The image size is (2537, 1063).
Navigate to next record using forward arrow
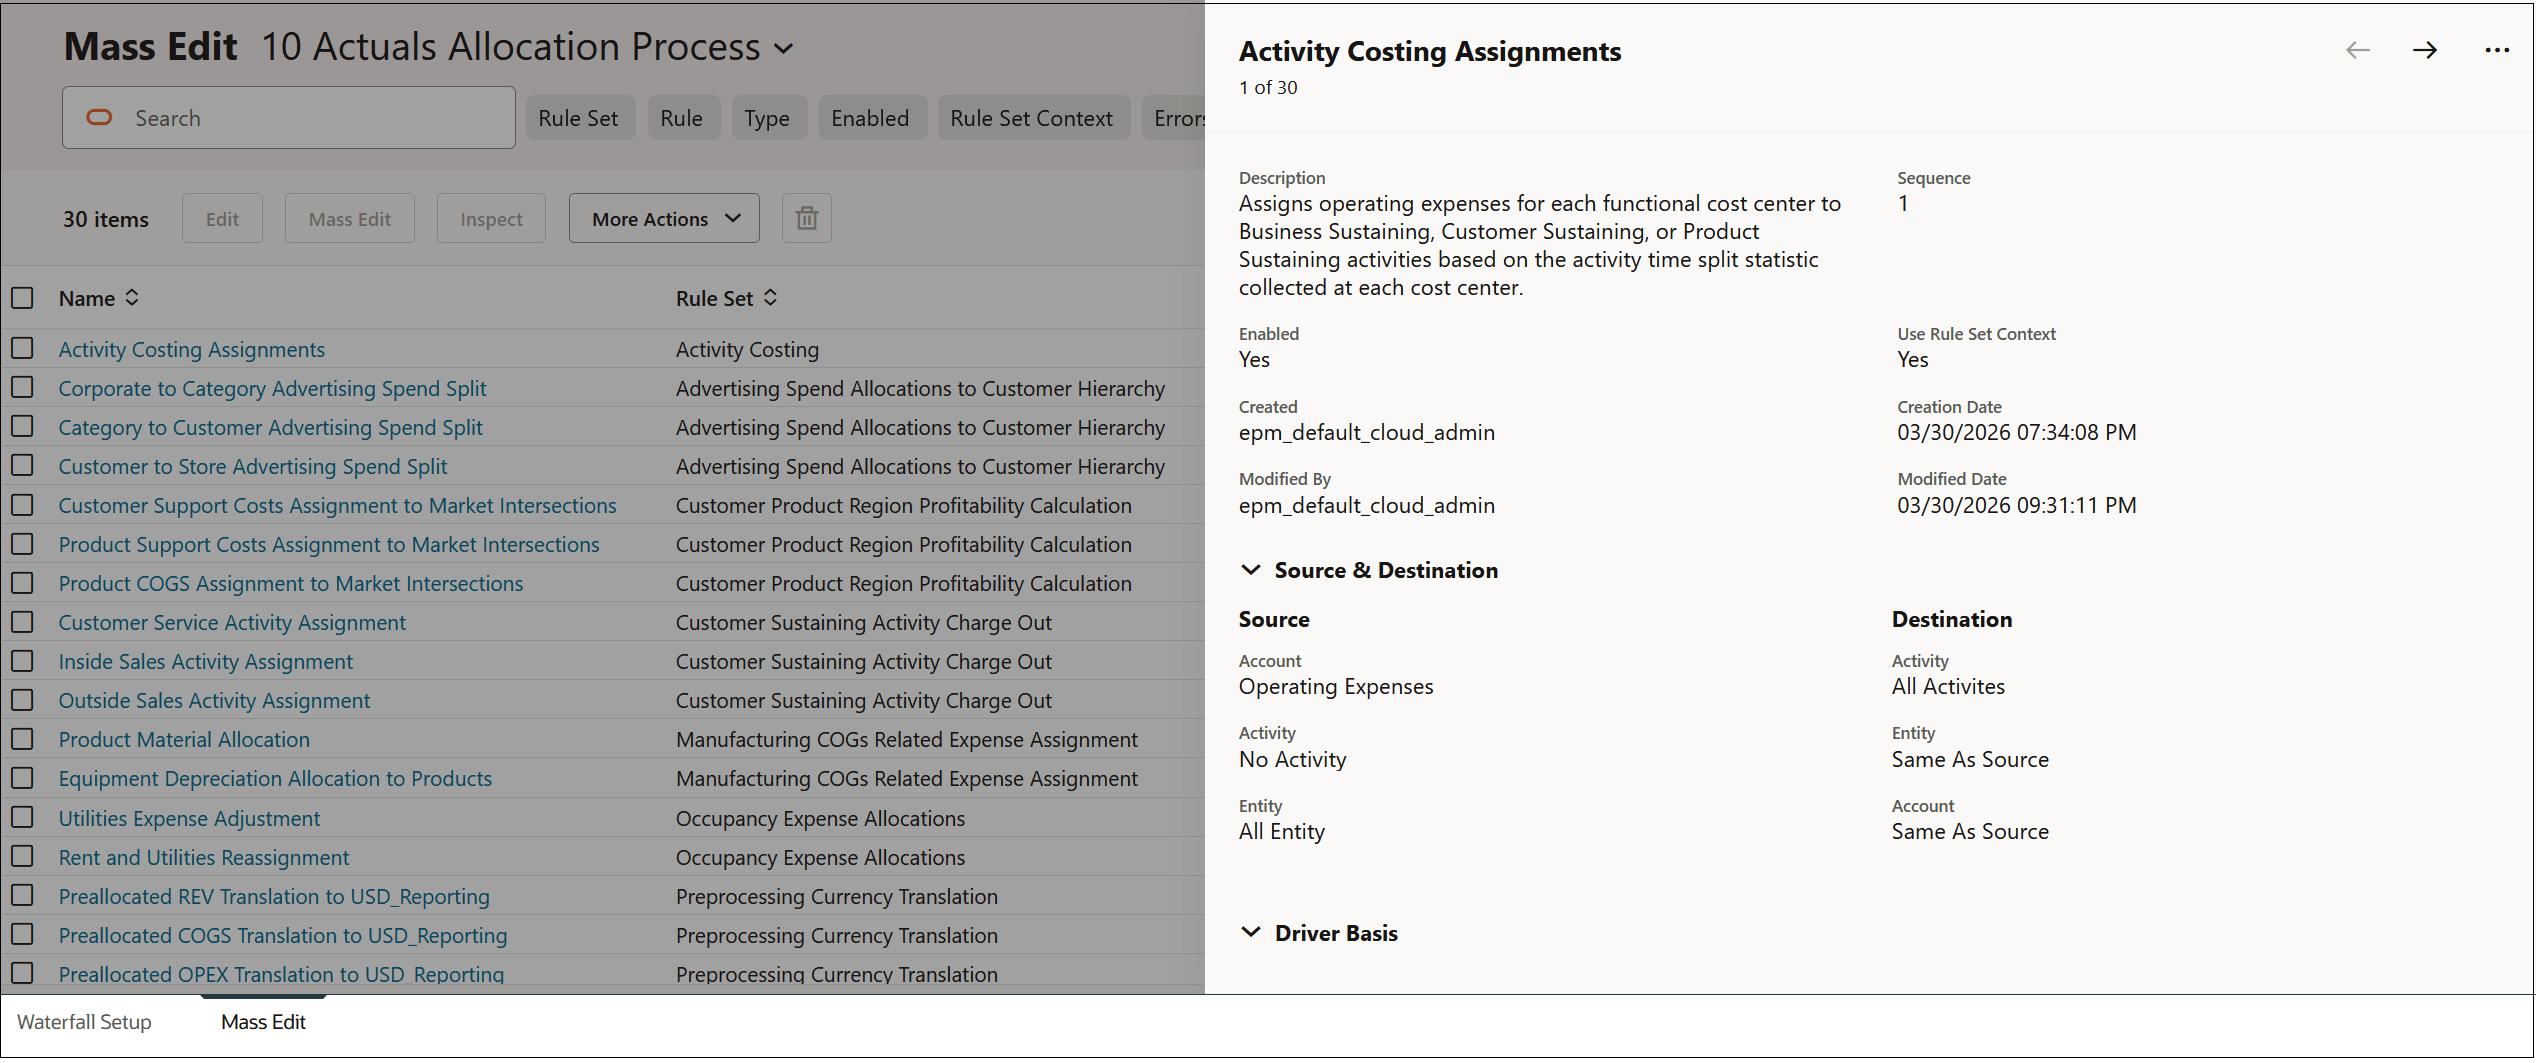coord(2424,50)
